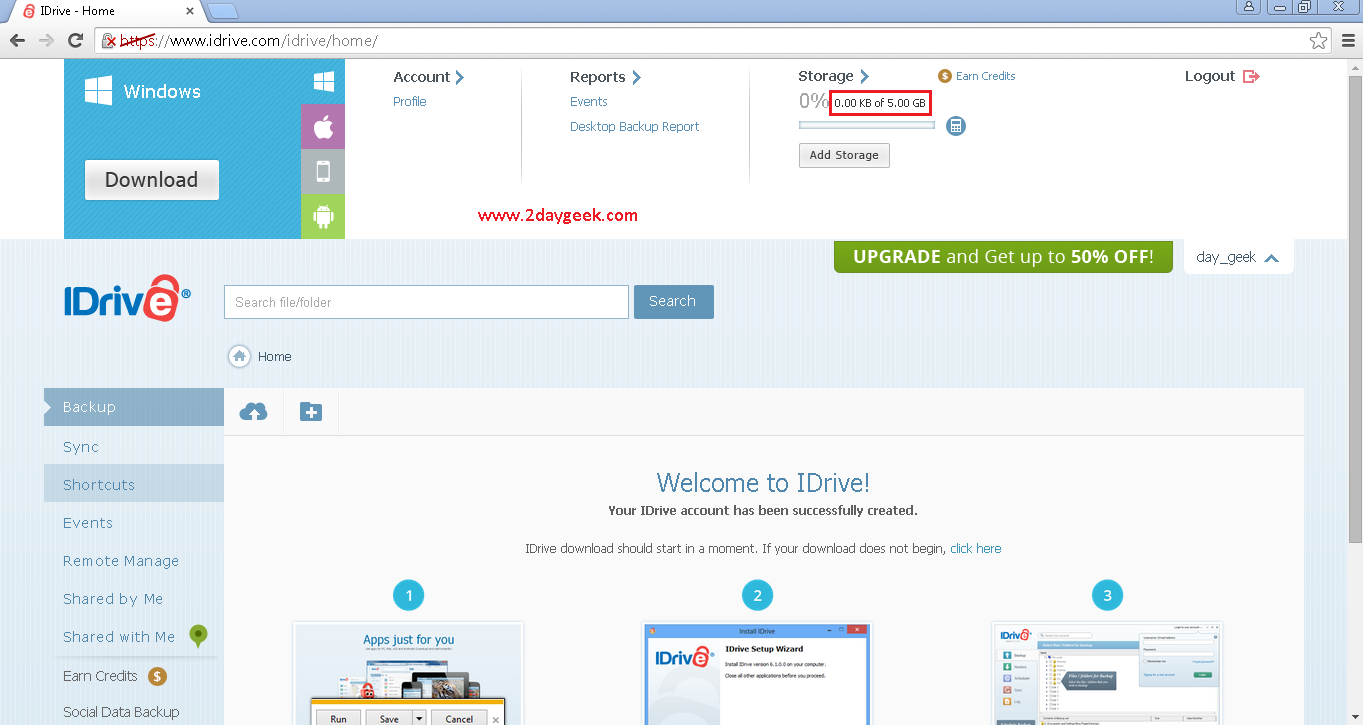Click the Logout link
The height and width of the screenshot is (725, 1363).
click(1210, 77)
